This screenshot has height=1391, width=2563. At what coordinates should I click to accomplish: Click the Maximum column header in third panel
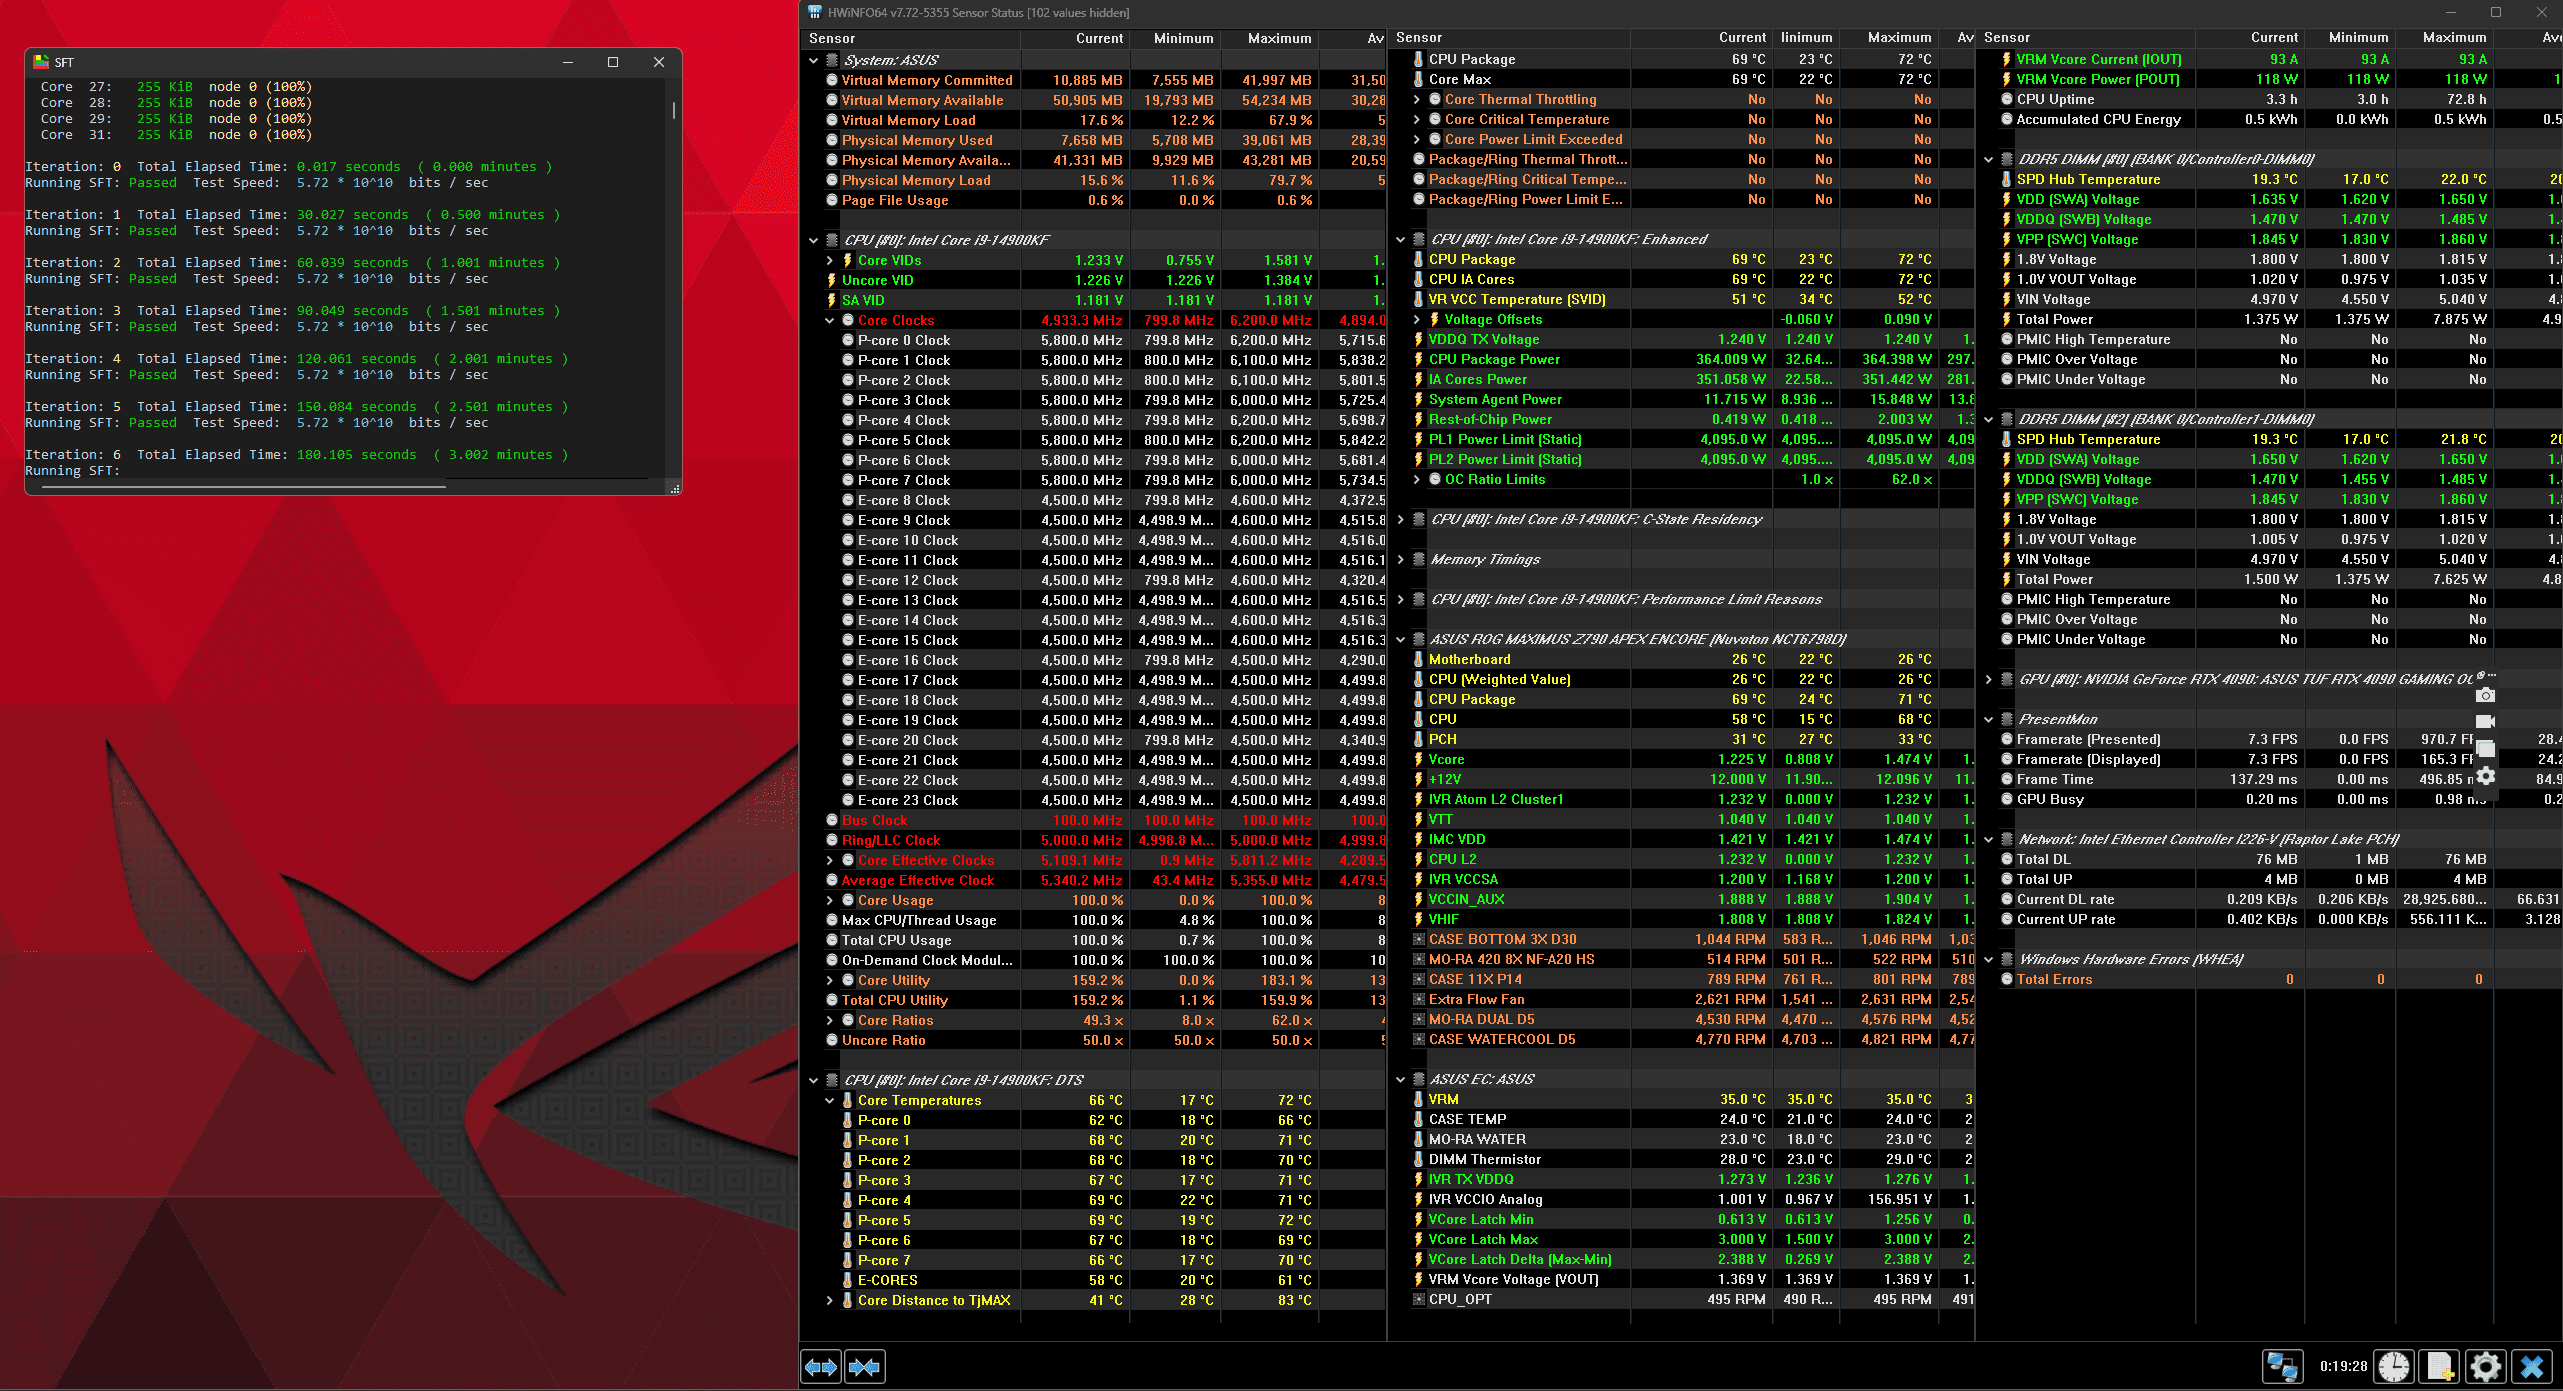pyautogui.click(x=2443, y=37)
